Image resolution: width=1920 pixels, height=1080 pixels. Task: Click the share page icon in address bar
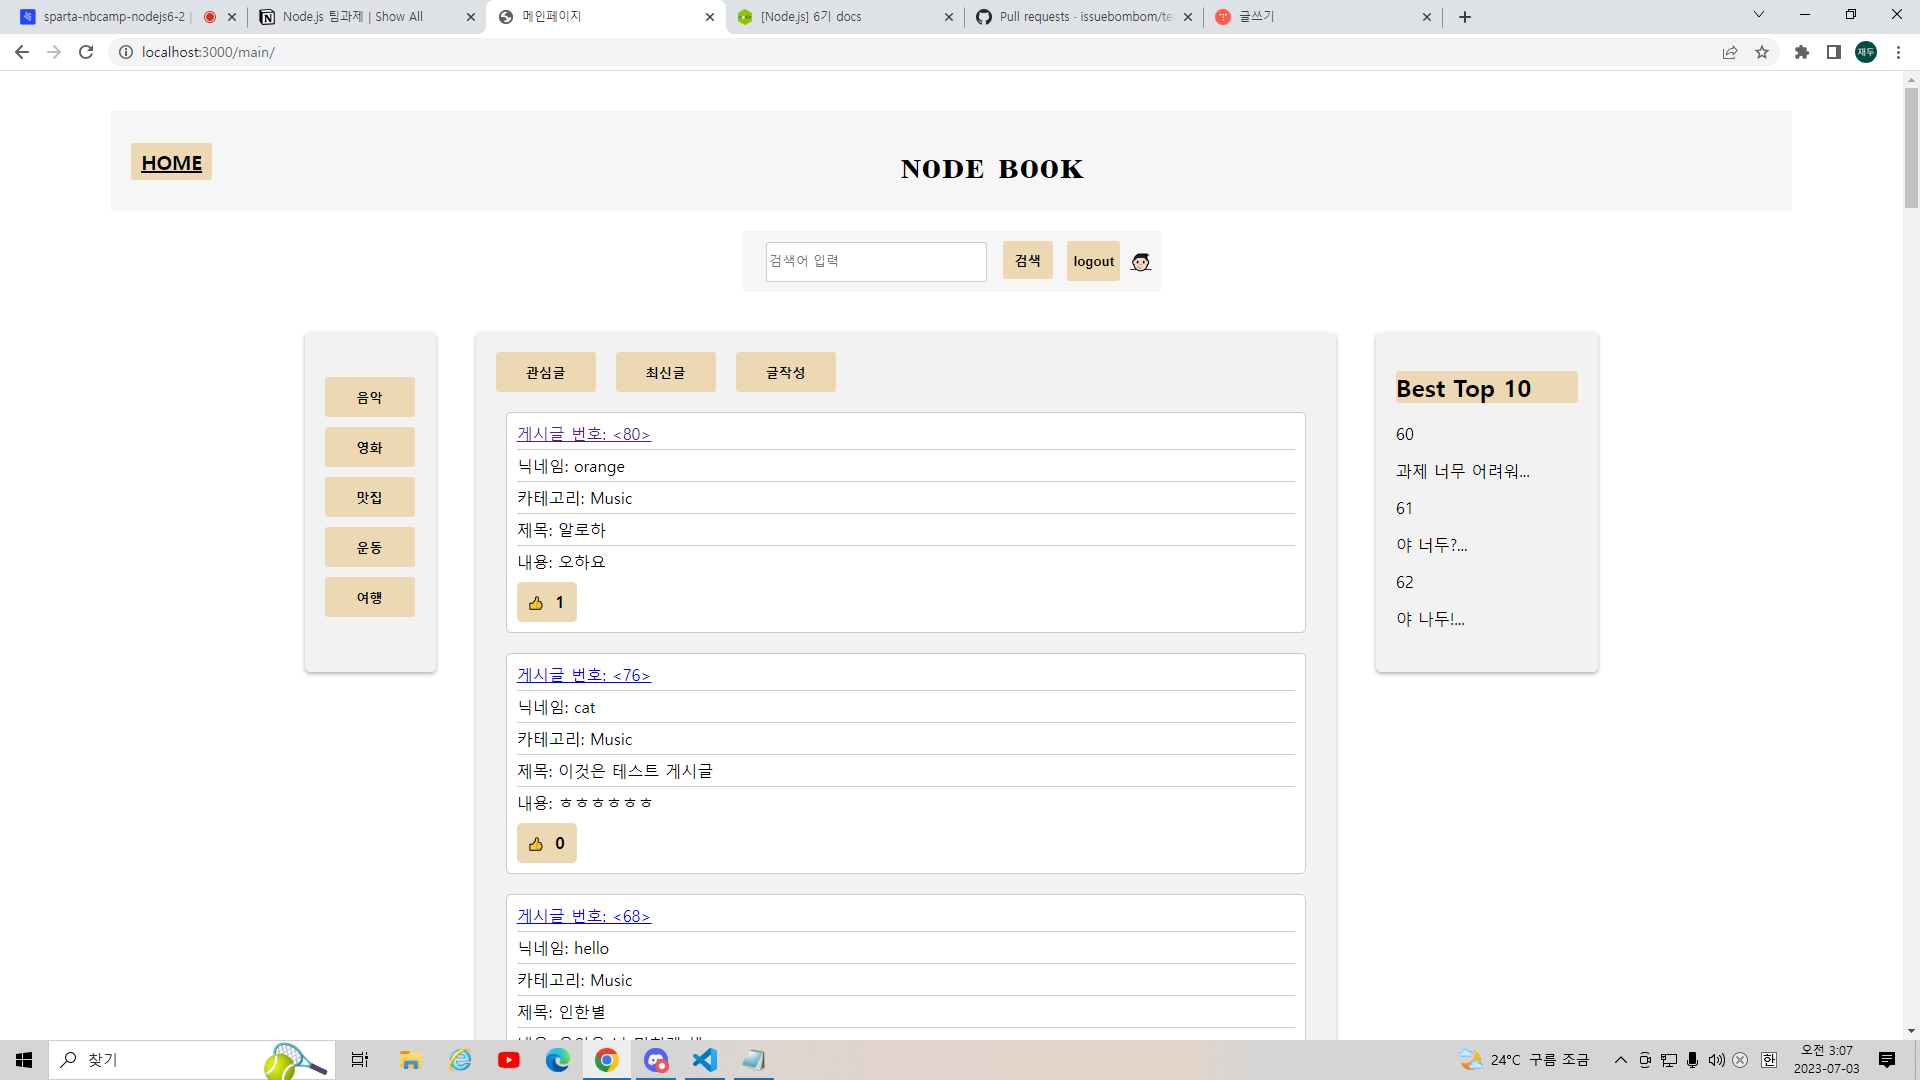click(x=1730, y=52)
